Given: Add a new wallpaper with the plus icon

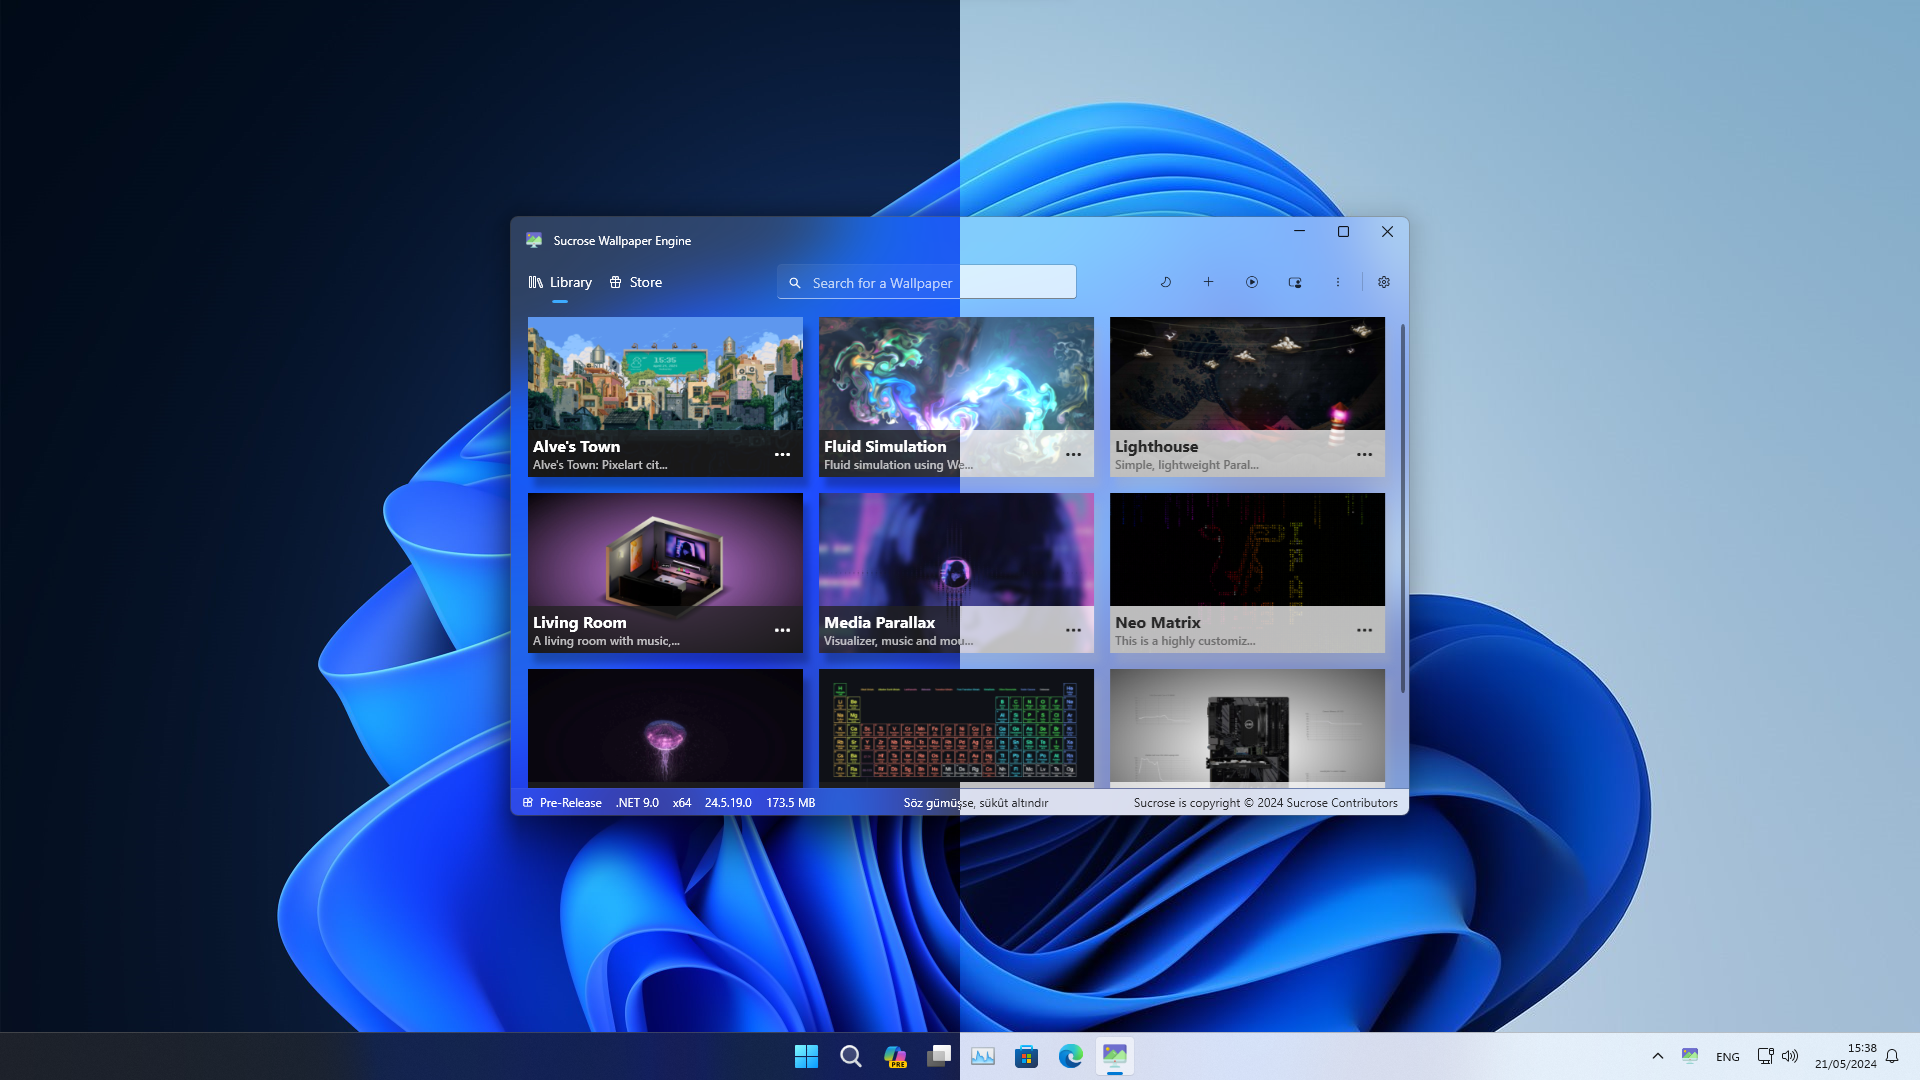Looking at the screenshot, I should 1209,282.
